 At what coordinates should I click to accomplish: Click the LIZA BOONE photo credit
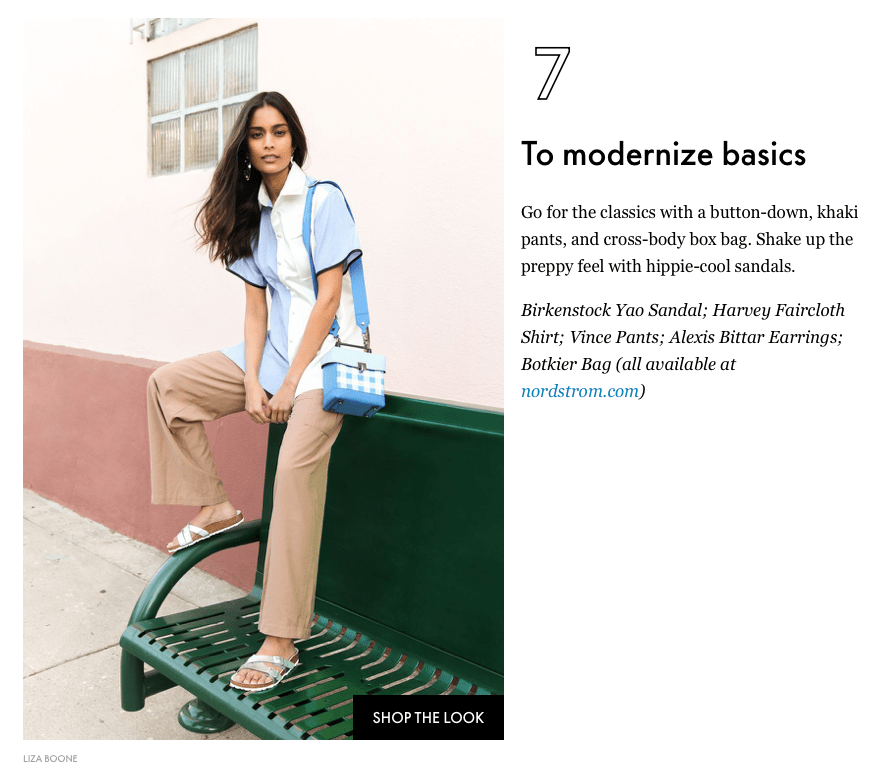(x=50, y=759)
